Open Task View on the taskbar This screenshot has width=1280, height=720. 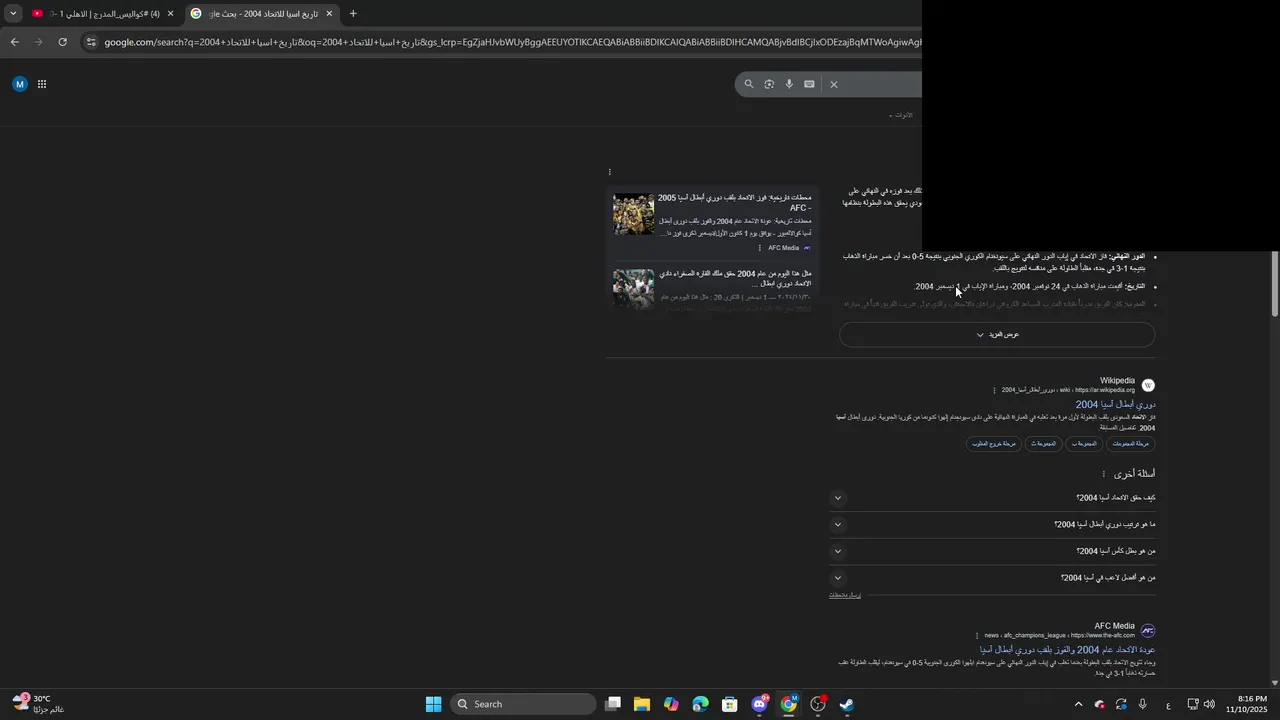613,704
